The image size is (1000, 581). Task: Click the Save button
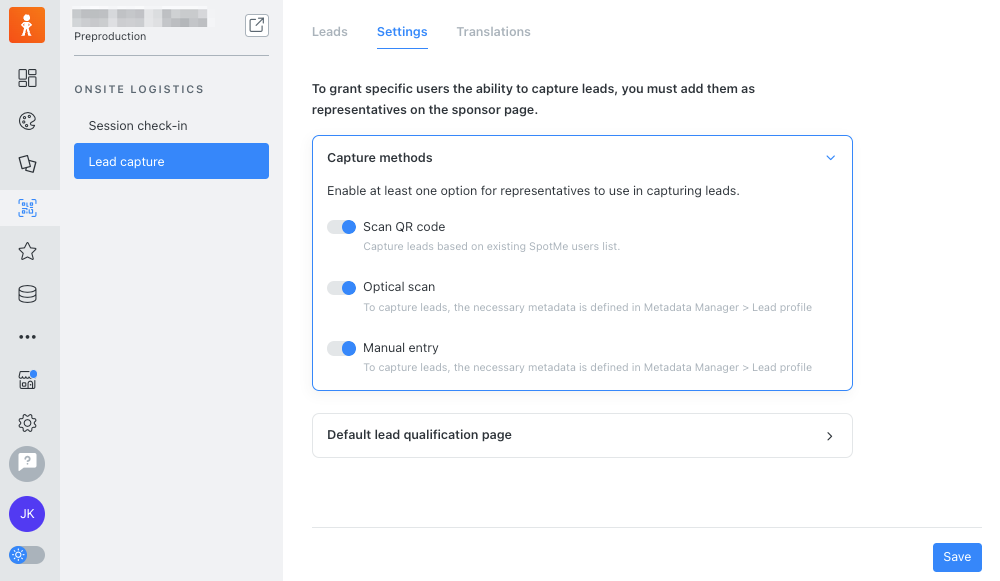click(957, 557)
